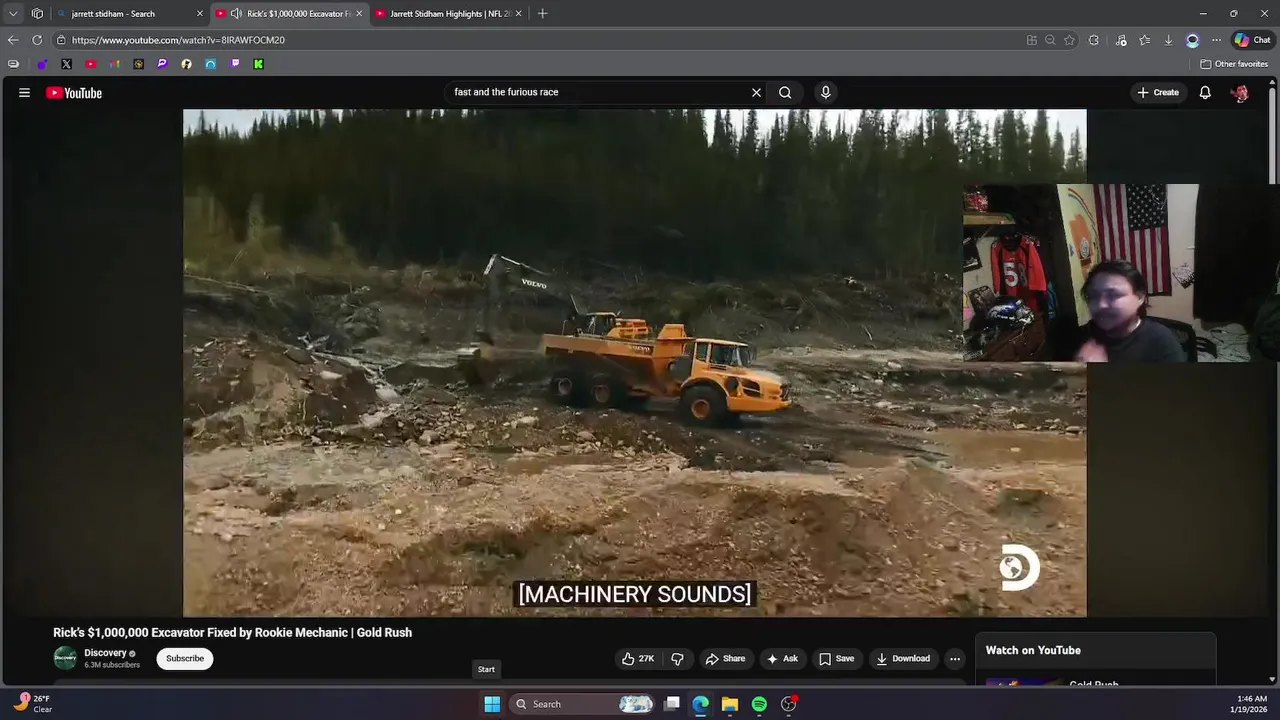Dislike the video with thumbs down
The width and height of the screenshot is (1280, 720).
click(x=677, y=658)
